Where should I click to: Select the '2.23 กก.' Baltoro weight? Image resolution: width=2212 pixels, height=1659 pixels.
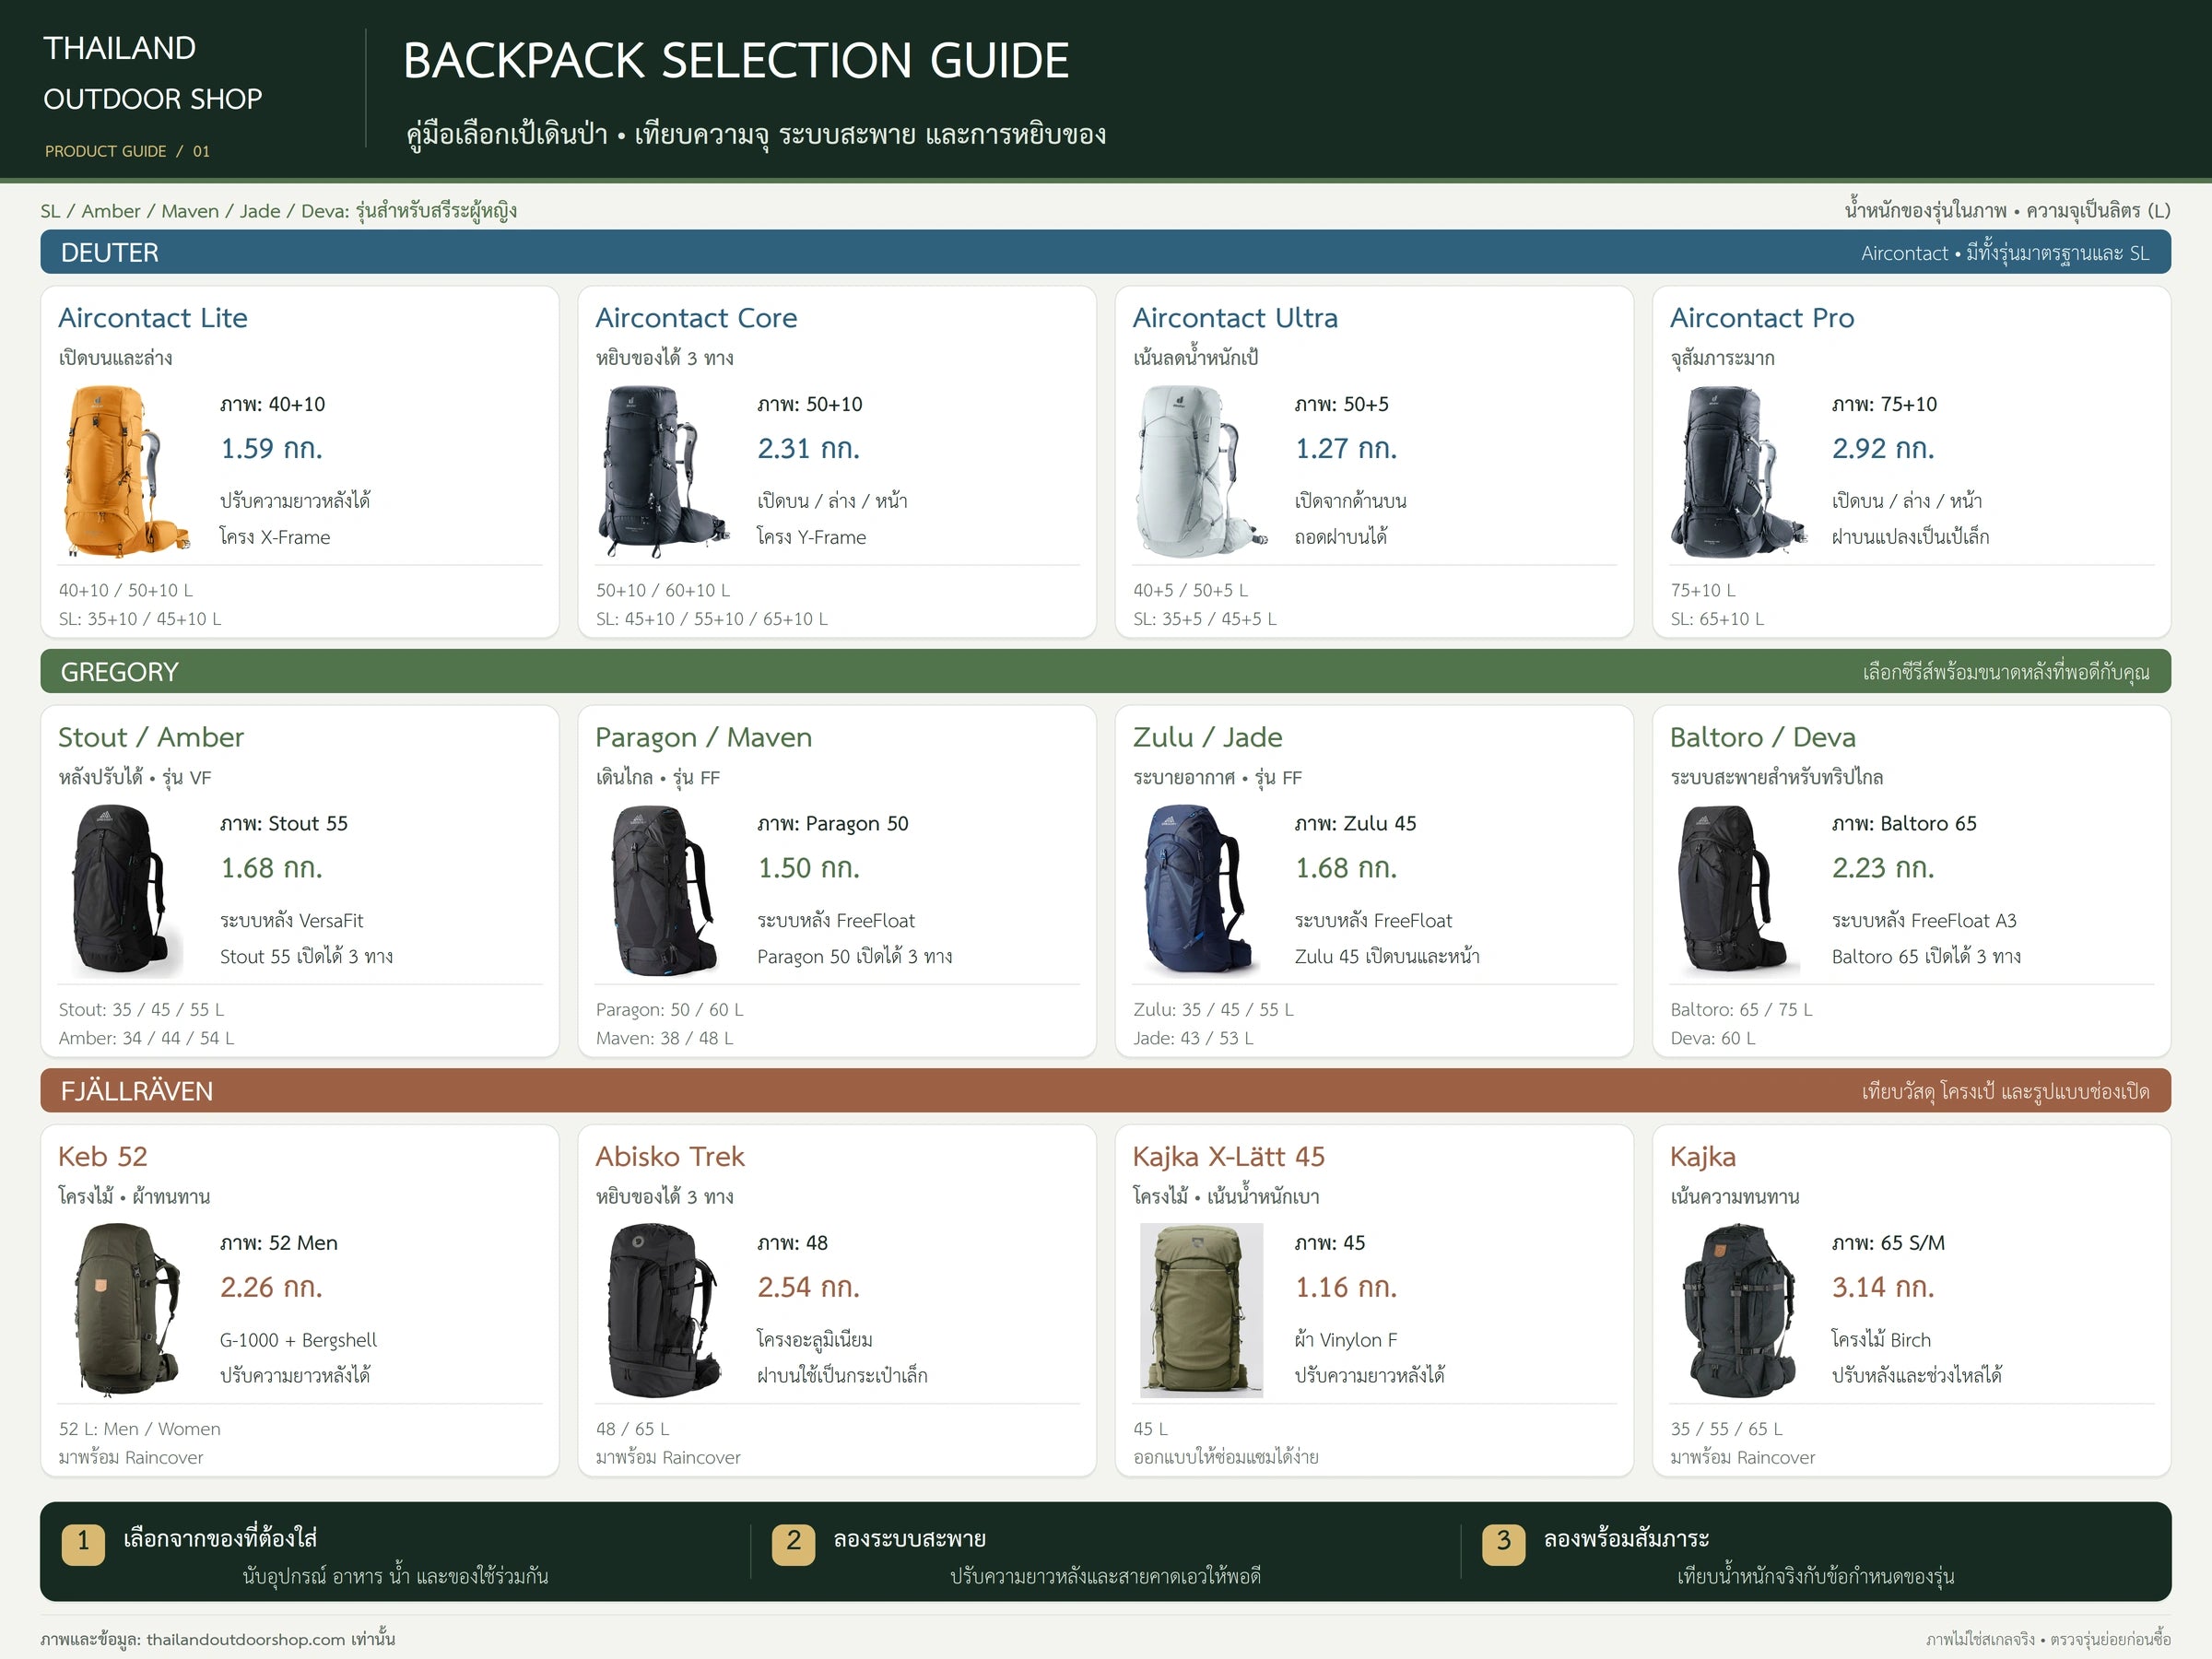tap(1883, 867)
